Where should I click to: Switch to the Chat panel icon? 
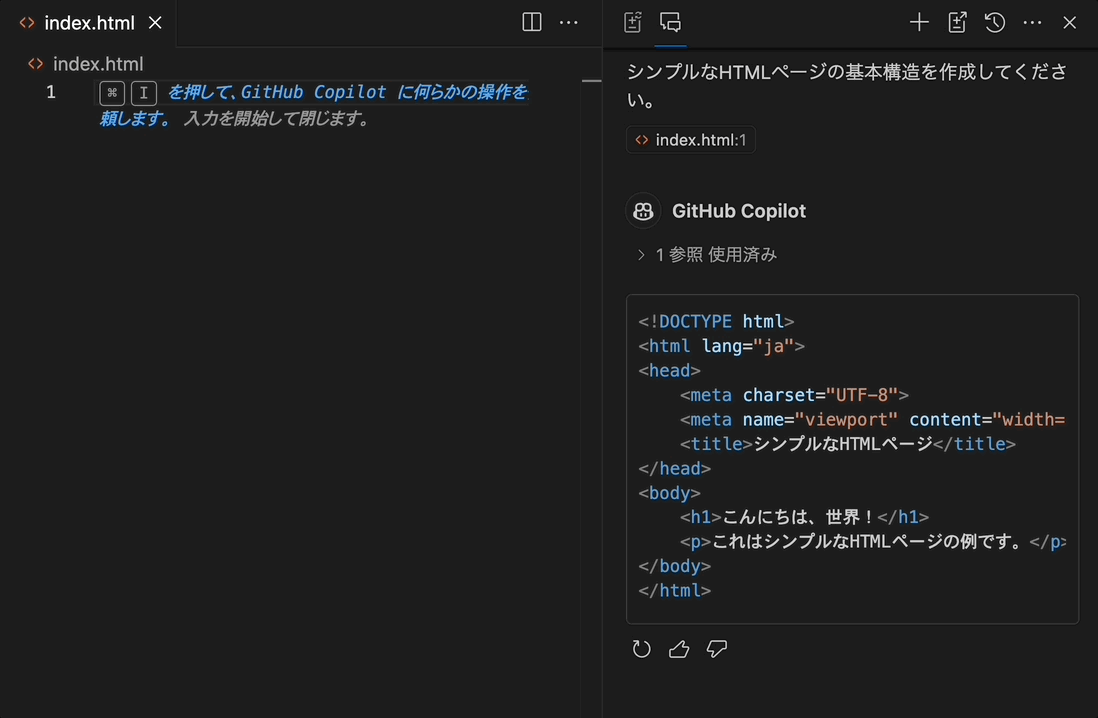670,22
